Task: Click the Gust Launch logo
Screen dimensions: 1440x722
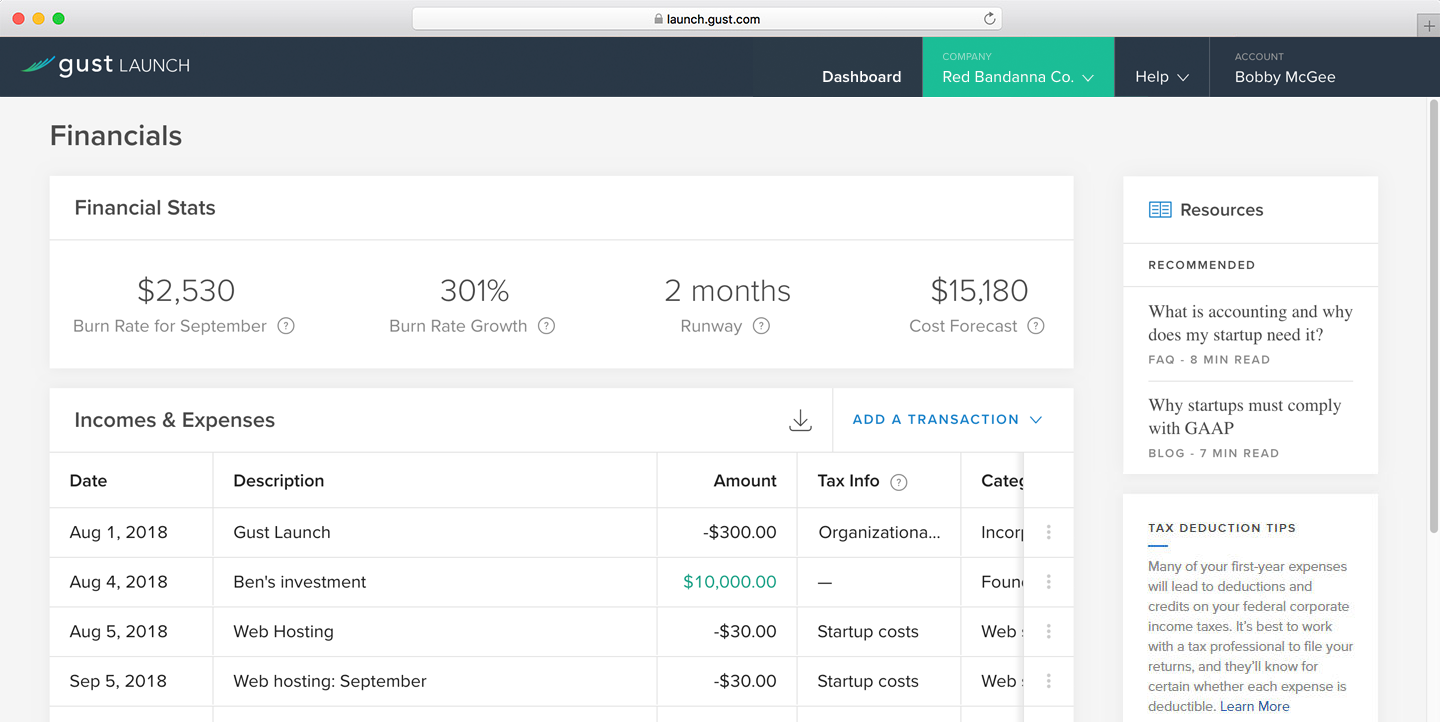Action: (x=106, y=66)
